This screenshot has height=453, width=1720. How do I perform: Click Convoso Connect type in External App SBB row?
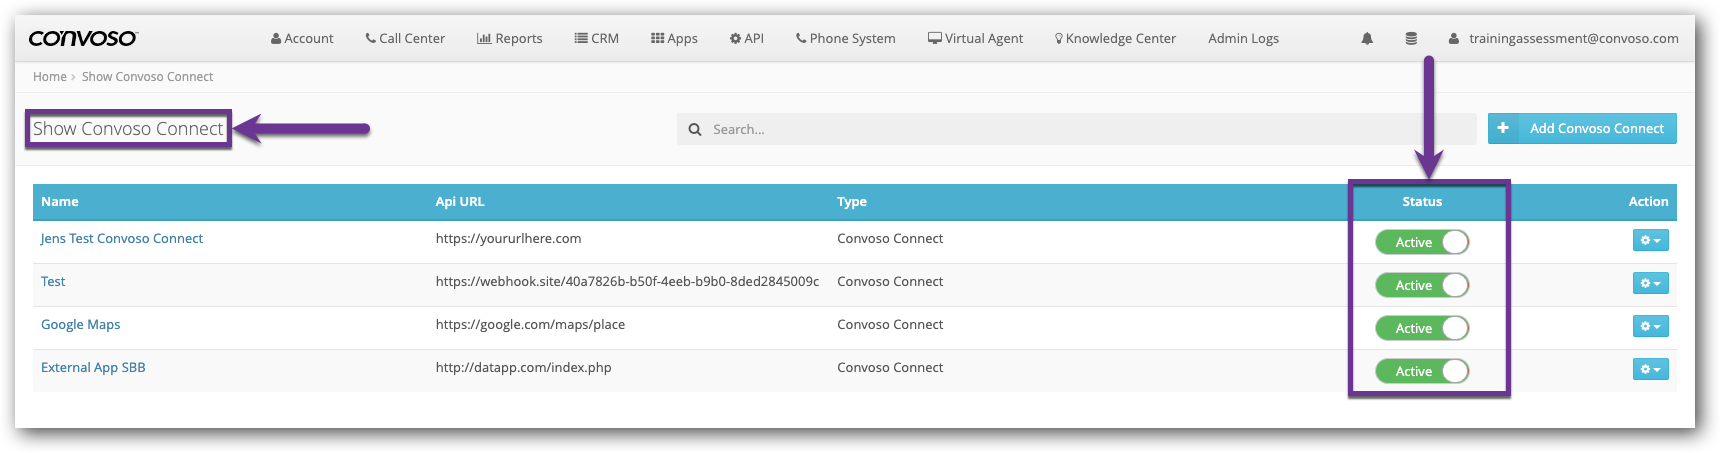point(890,368)
